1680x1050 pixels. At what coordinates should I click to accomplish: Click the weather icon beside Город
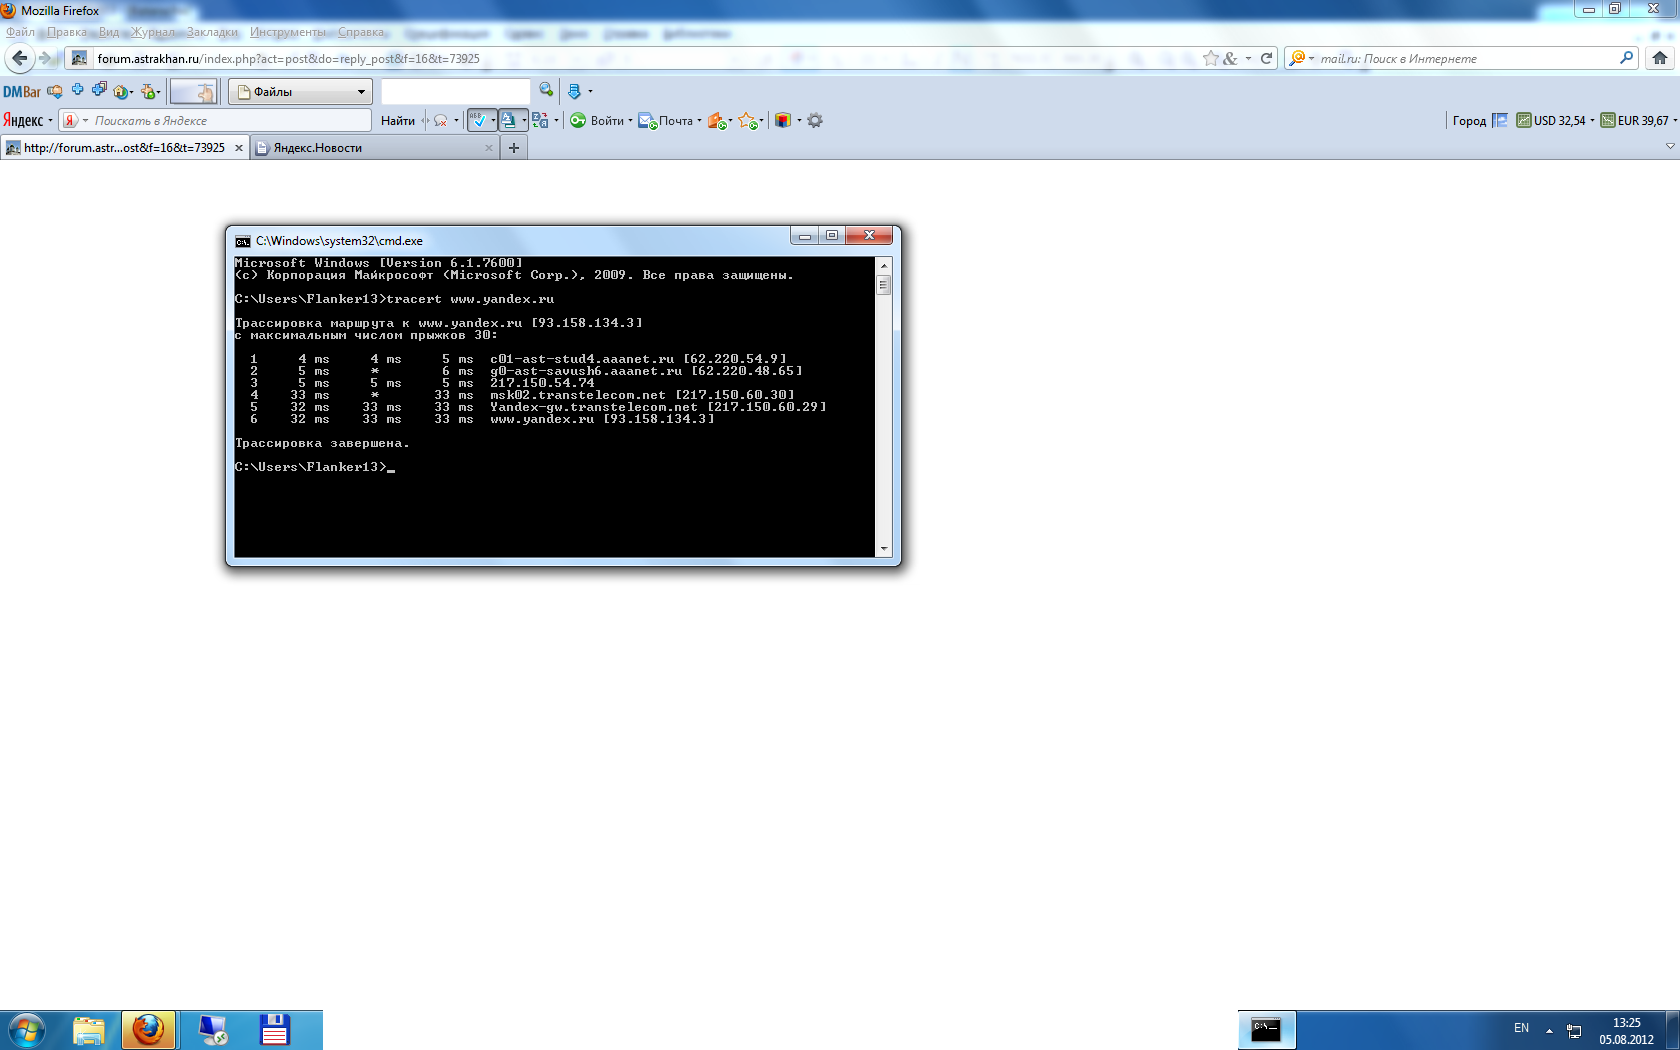point(1500,120)
